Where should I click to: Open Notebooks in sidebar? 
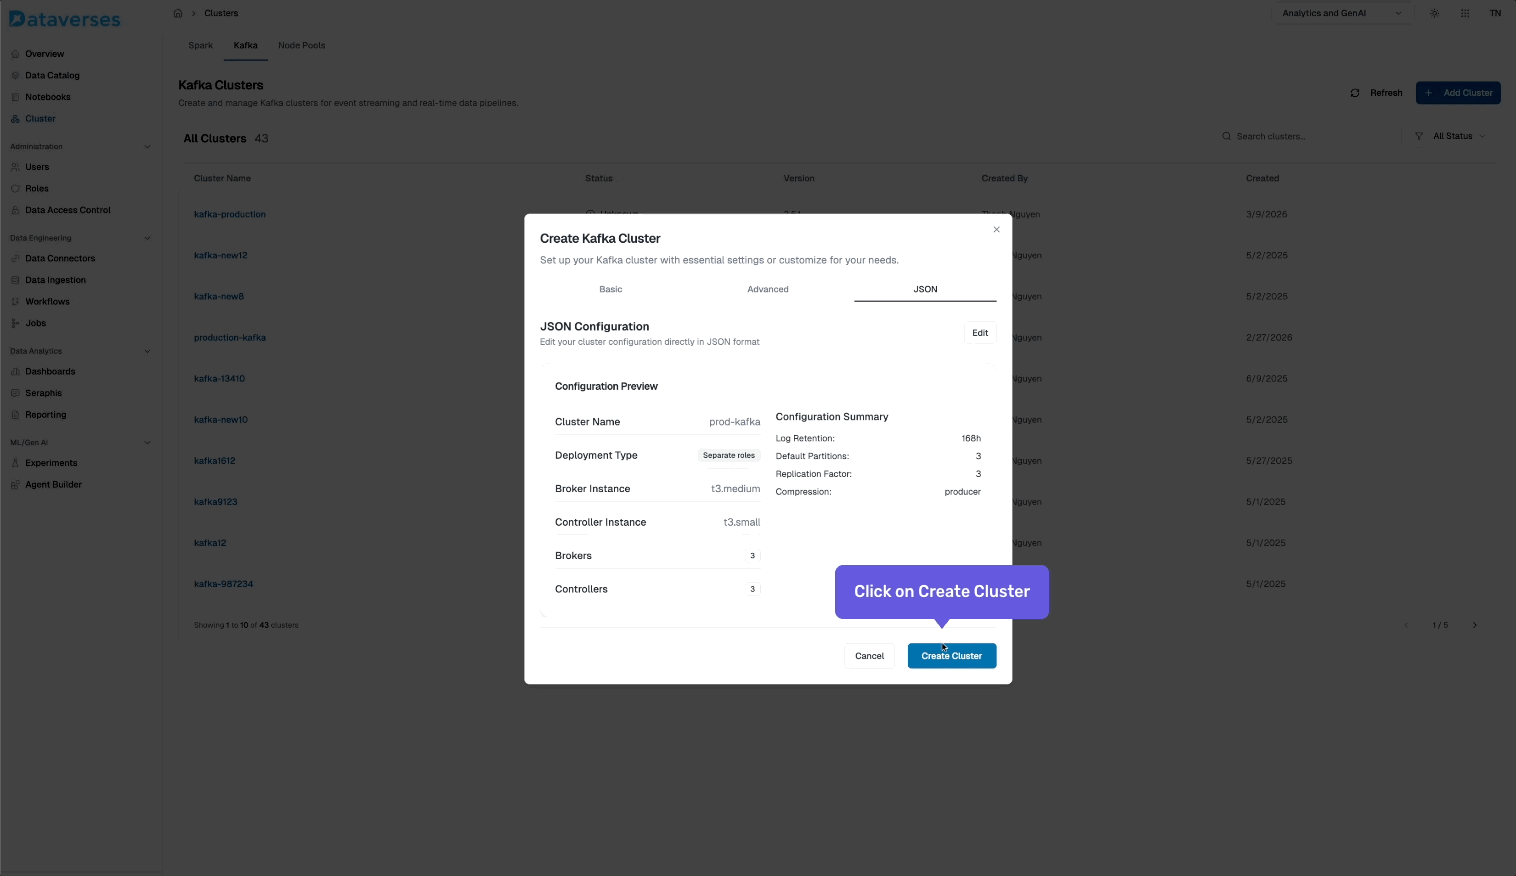(x=47, y=97)
